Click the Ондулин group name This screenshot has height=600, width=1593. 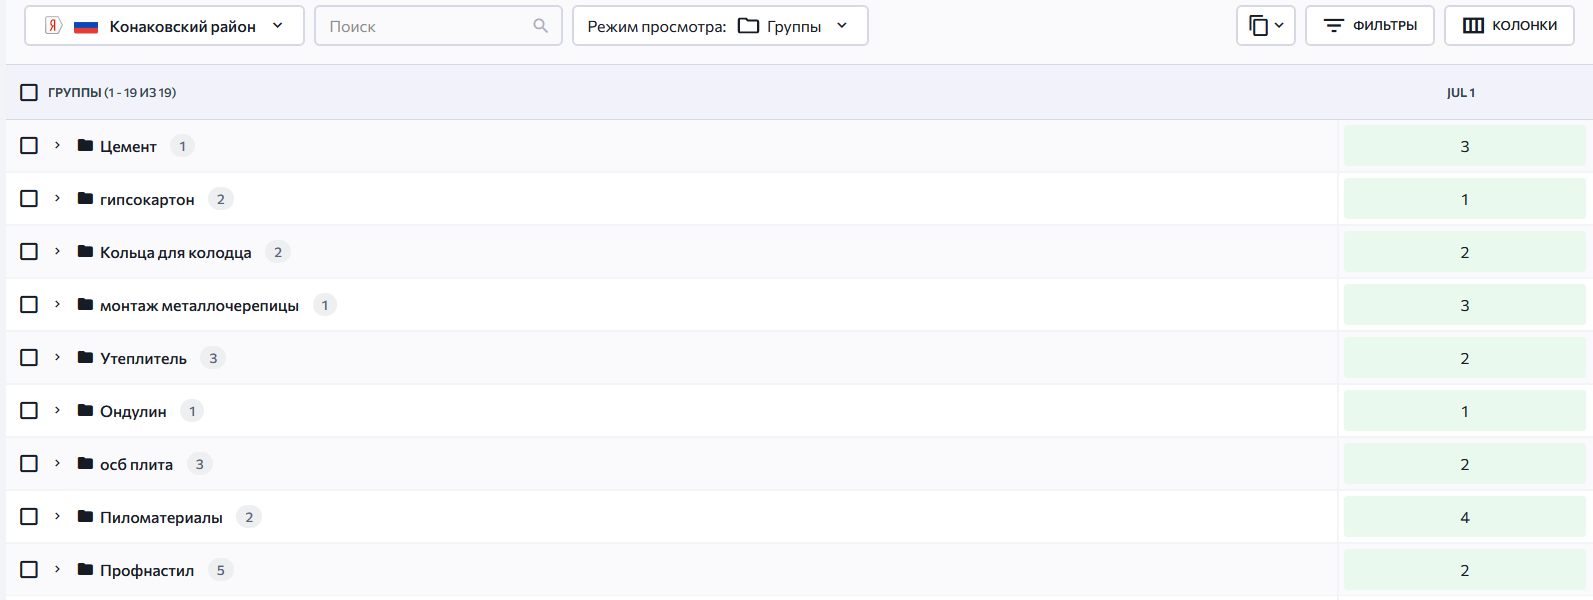133,412
